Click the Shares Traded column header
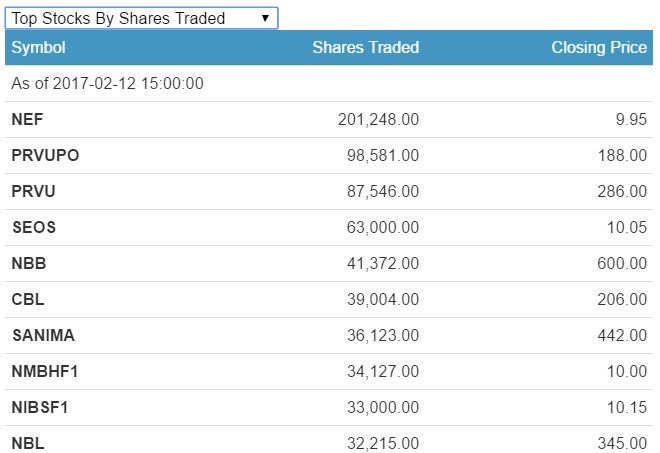Viewport: 660px width, 453px height. (365, 47)
